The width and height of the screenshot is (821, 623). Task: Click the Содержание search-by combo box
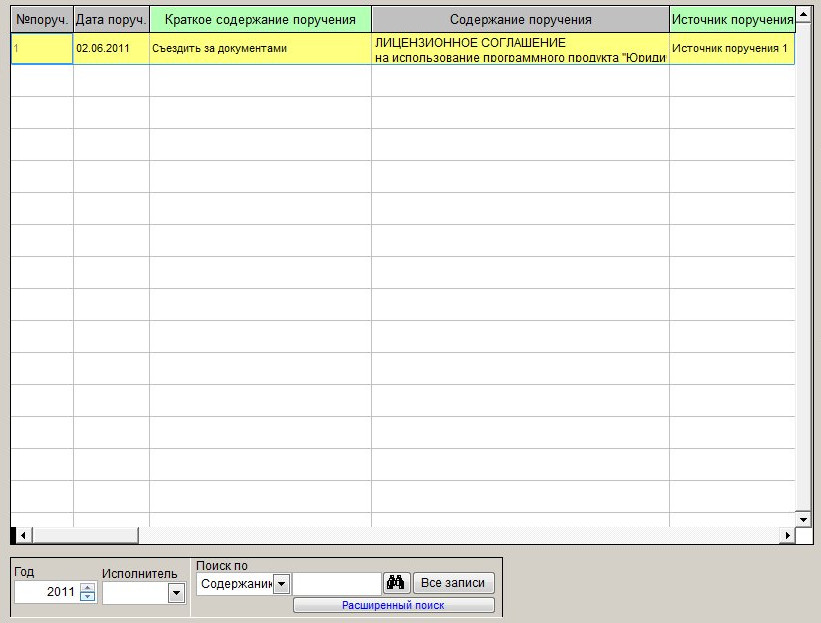pyautogui.click(x=243, y=584)
